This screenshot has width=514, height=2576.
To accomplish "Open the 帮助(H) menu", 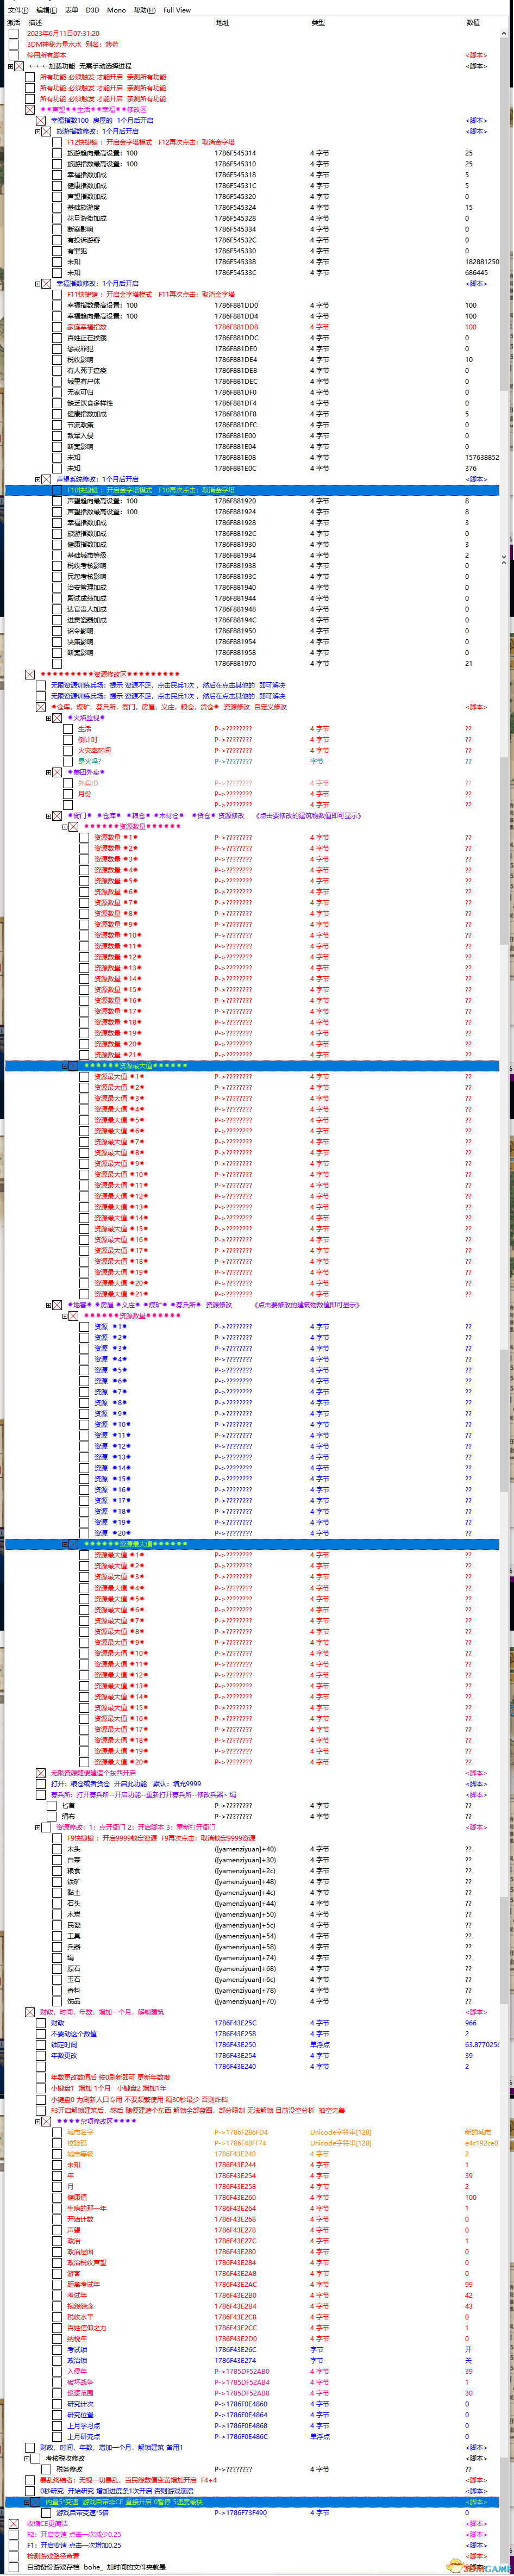I will tap(145, 10).
